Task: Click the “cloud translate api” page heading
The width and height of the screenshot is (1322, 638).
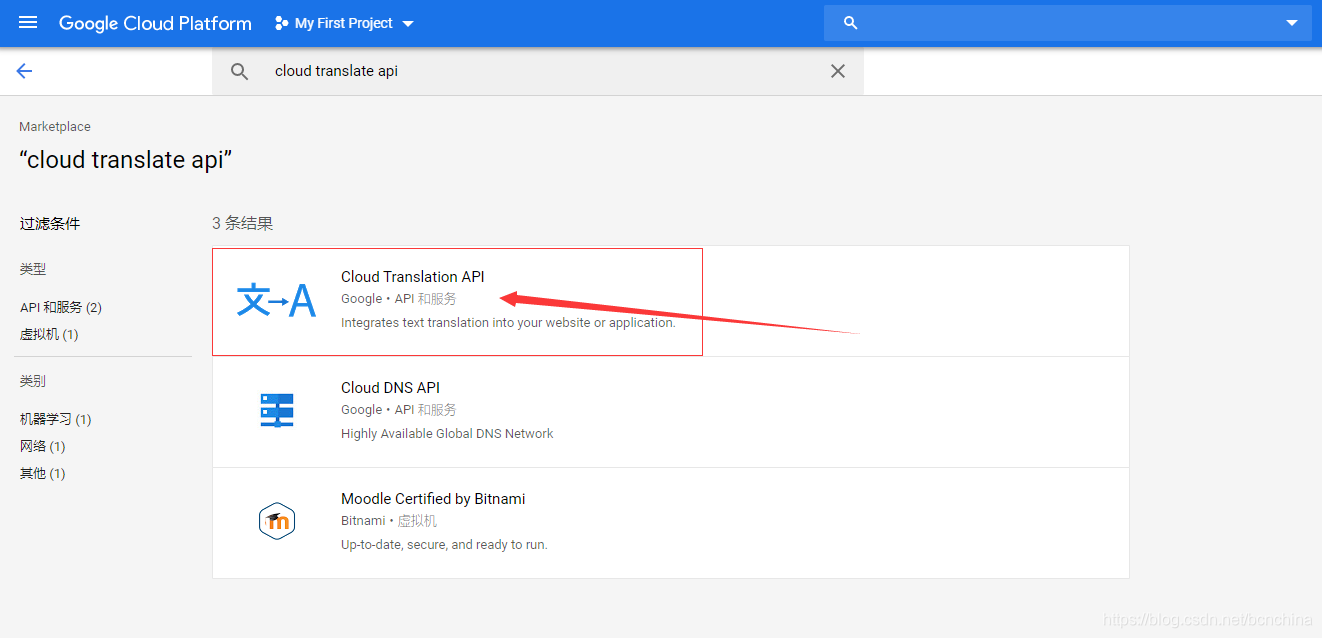Action: tap(126, 160)
